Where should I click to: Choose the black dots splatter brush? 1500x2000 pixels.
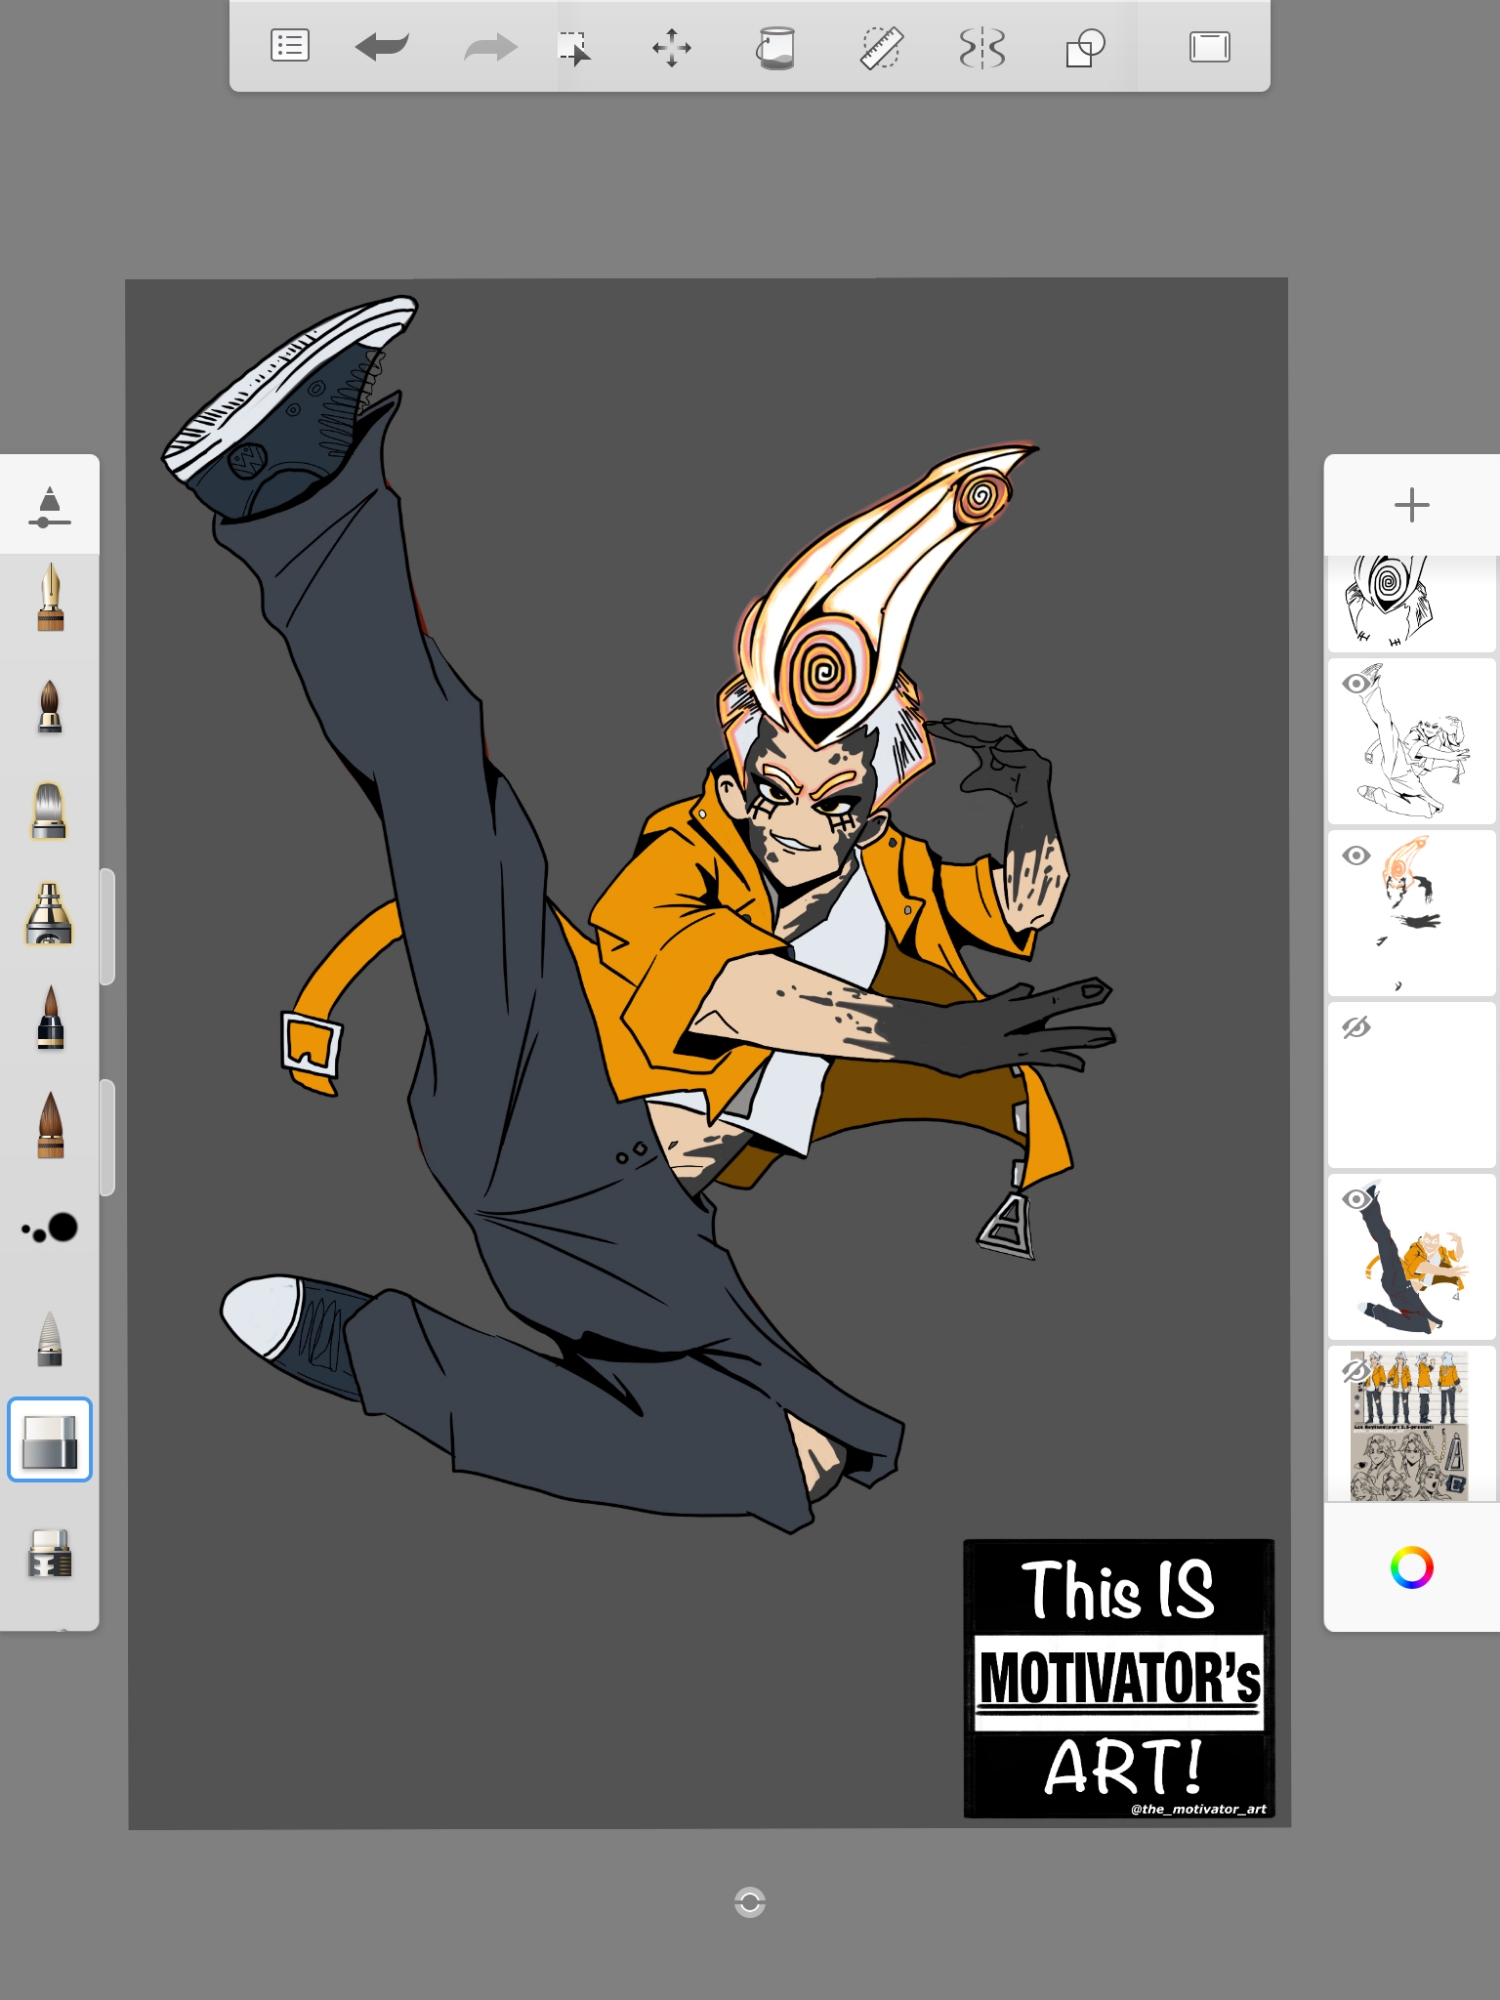tap(50, 1228)
